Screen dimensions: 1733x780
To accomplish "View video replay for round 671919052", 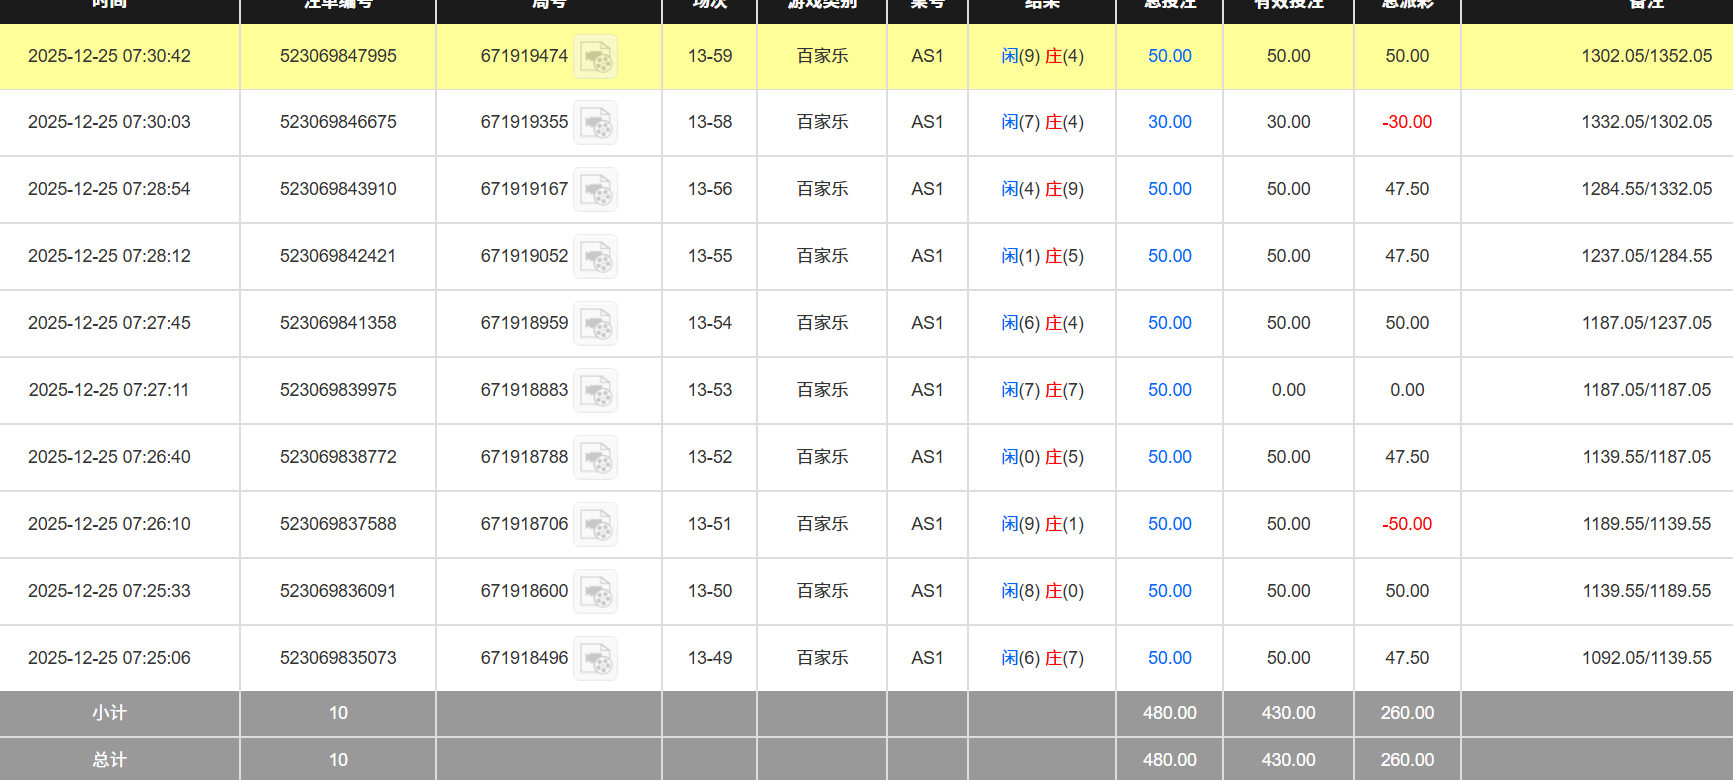I will click(596, 257).
